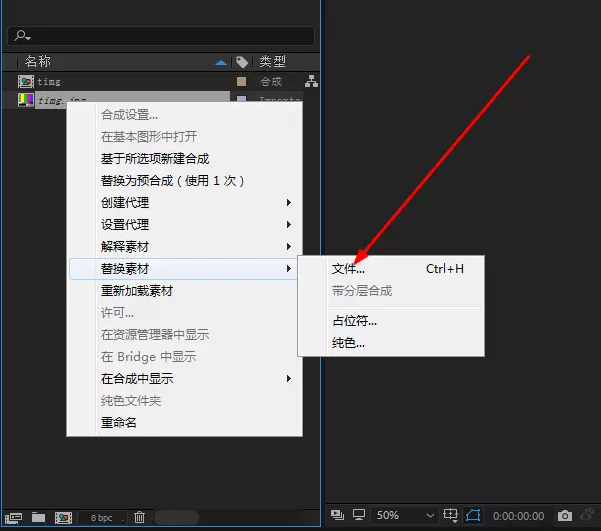Click the Interpret Footage icon at bottom
The image size is (601, 531).
pos(13,518)
